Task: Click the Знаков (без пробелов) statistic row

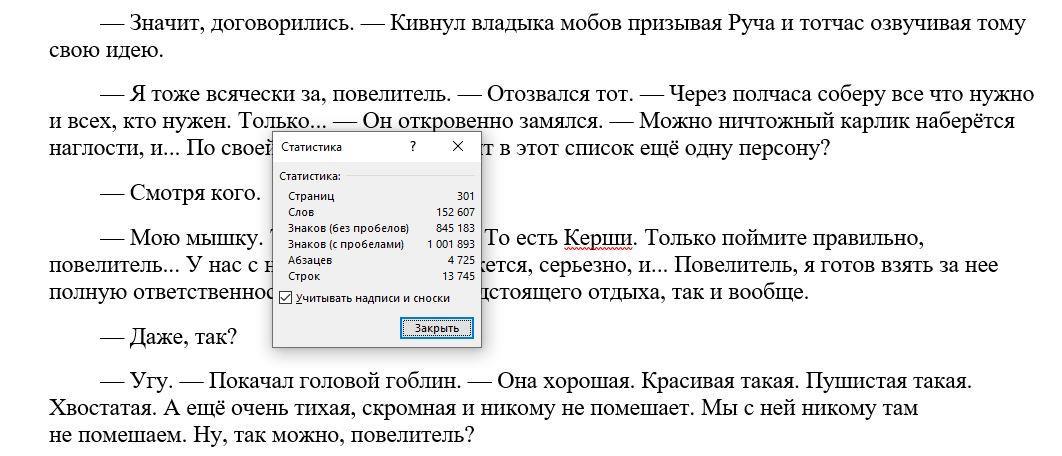Action: (x=381, y=228)
